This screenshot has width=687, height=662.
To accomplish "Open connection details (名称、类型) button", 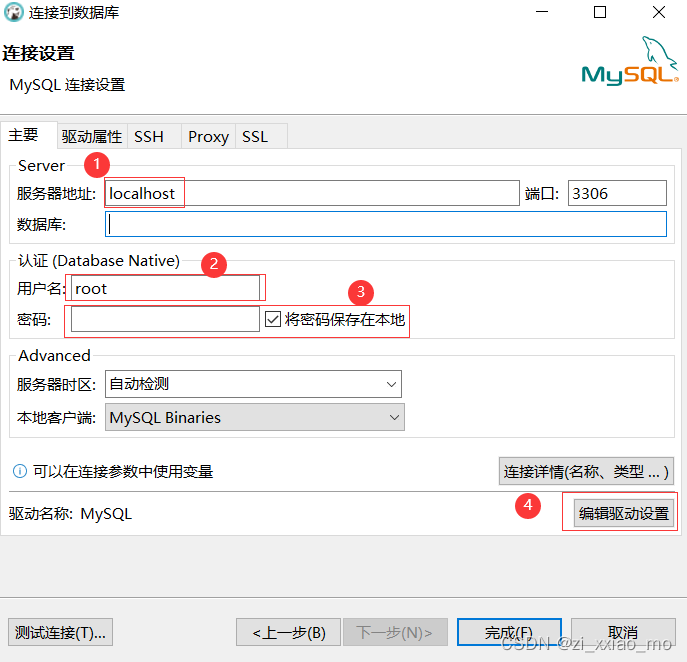I will [585, 471].
